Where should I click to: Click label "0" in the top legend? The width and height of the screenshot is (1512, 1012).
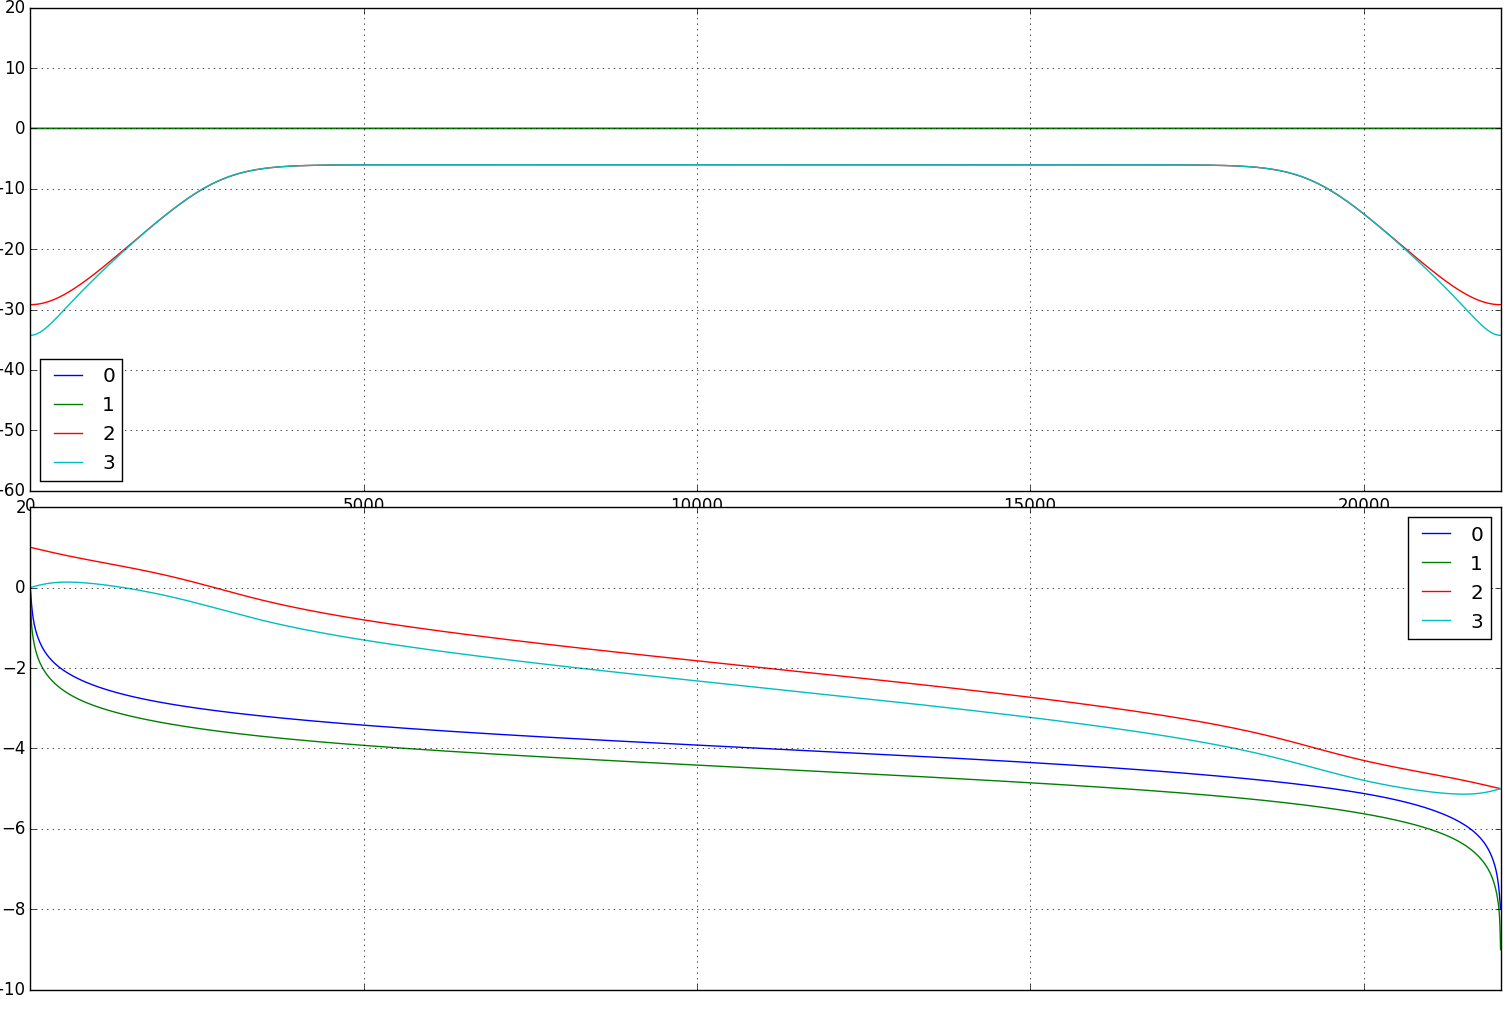109,376
